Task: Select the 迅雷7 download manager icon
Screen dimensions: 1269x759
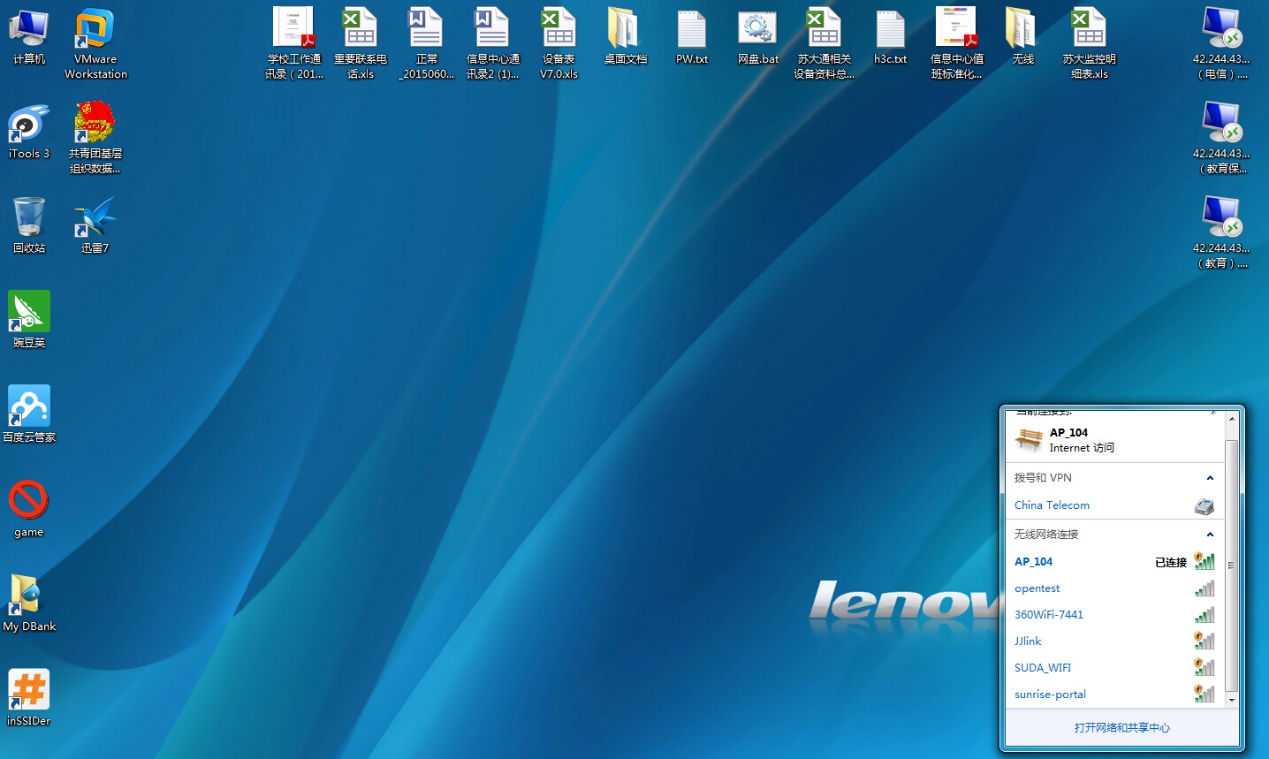Action: (x=95, y=219)
